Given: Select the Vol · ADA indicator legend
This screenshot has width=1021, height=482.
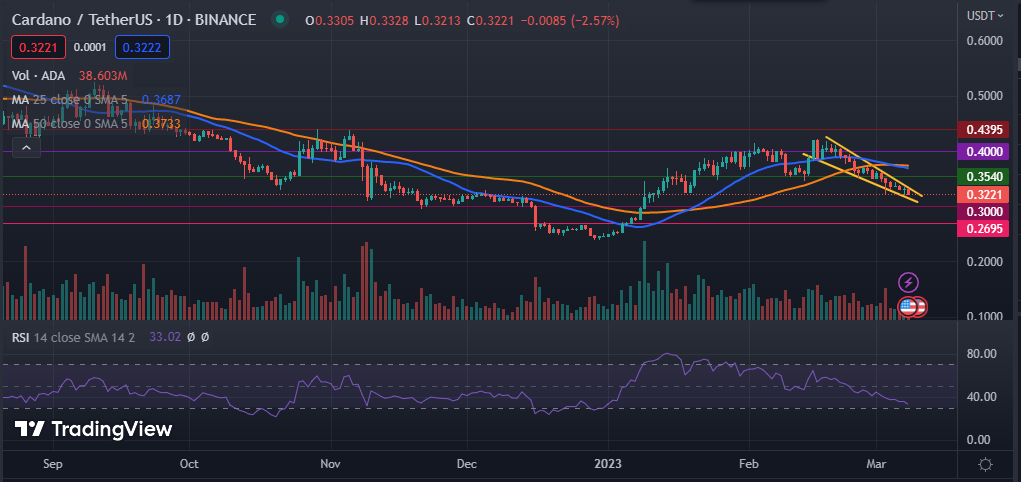Looking at the screenshot, I should pyautogui.click(x=38, y=76).
